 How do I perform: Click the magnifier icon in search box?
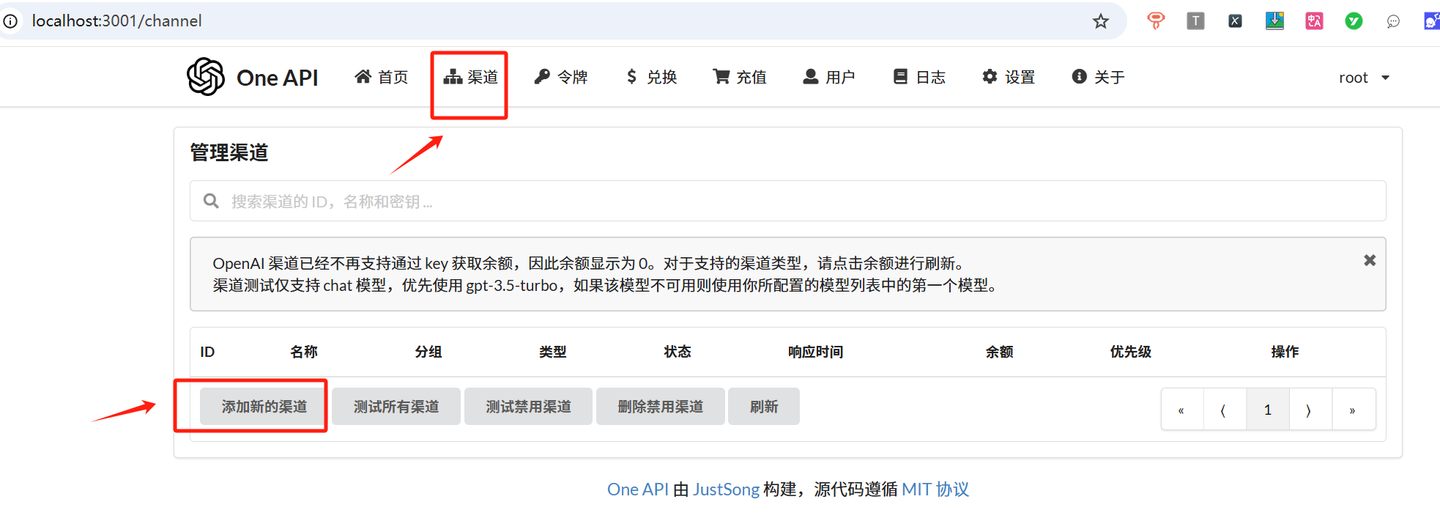click(211, 201)
